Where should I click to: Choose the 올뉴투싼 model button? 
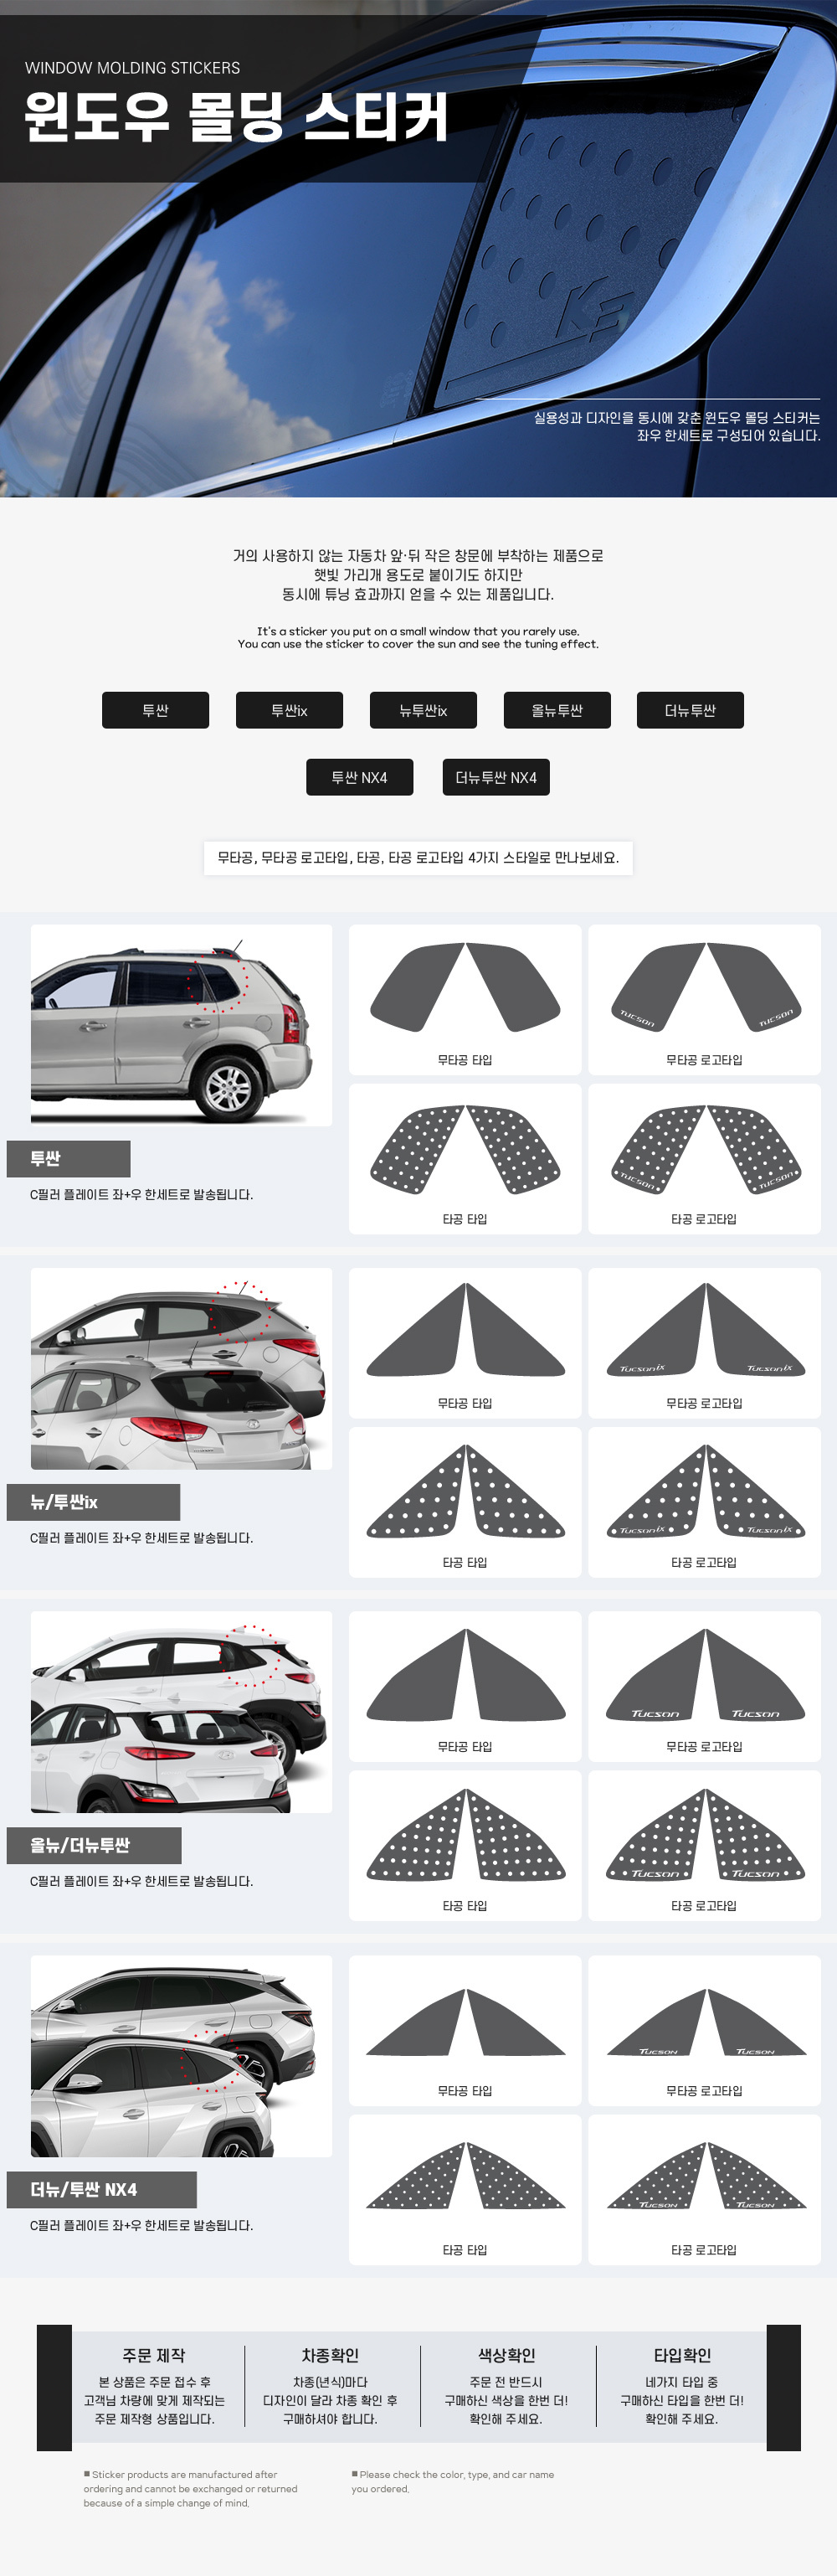pyautogui.click(x=557, y=710)
